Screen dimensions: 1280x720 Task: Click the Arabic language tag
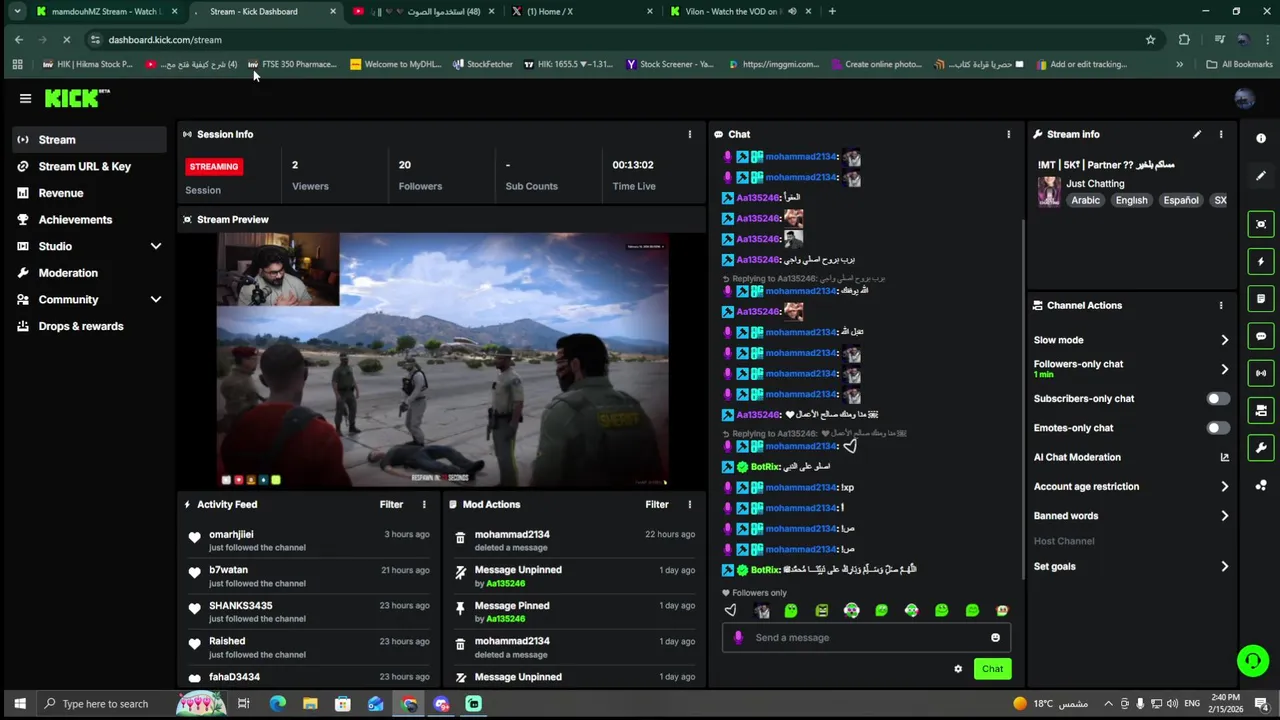coord(1085,200)
